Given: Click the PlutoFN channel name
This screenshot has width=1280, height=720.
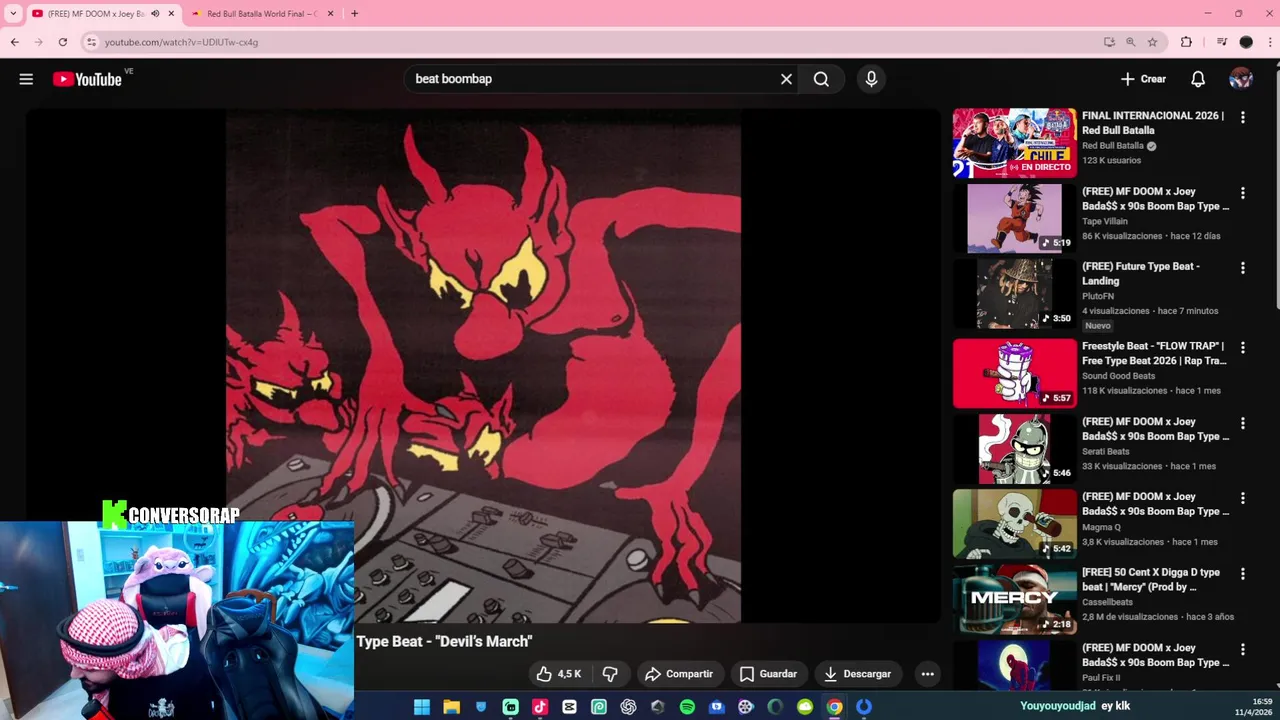Looking at the screenshot, I should (x=1098, y=296).
